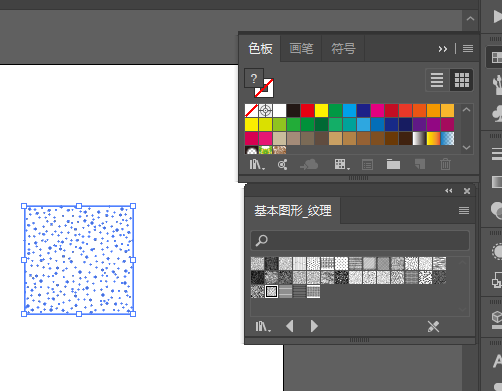Choose the grid texture, last in third row
The width and height of the screenshot is (502, 391).
[313, 291]
